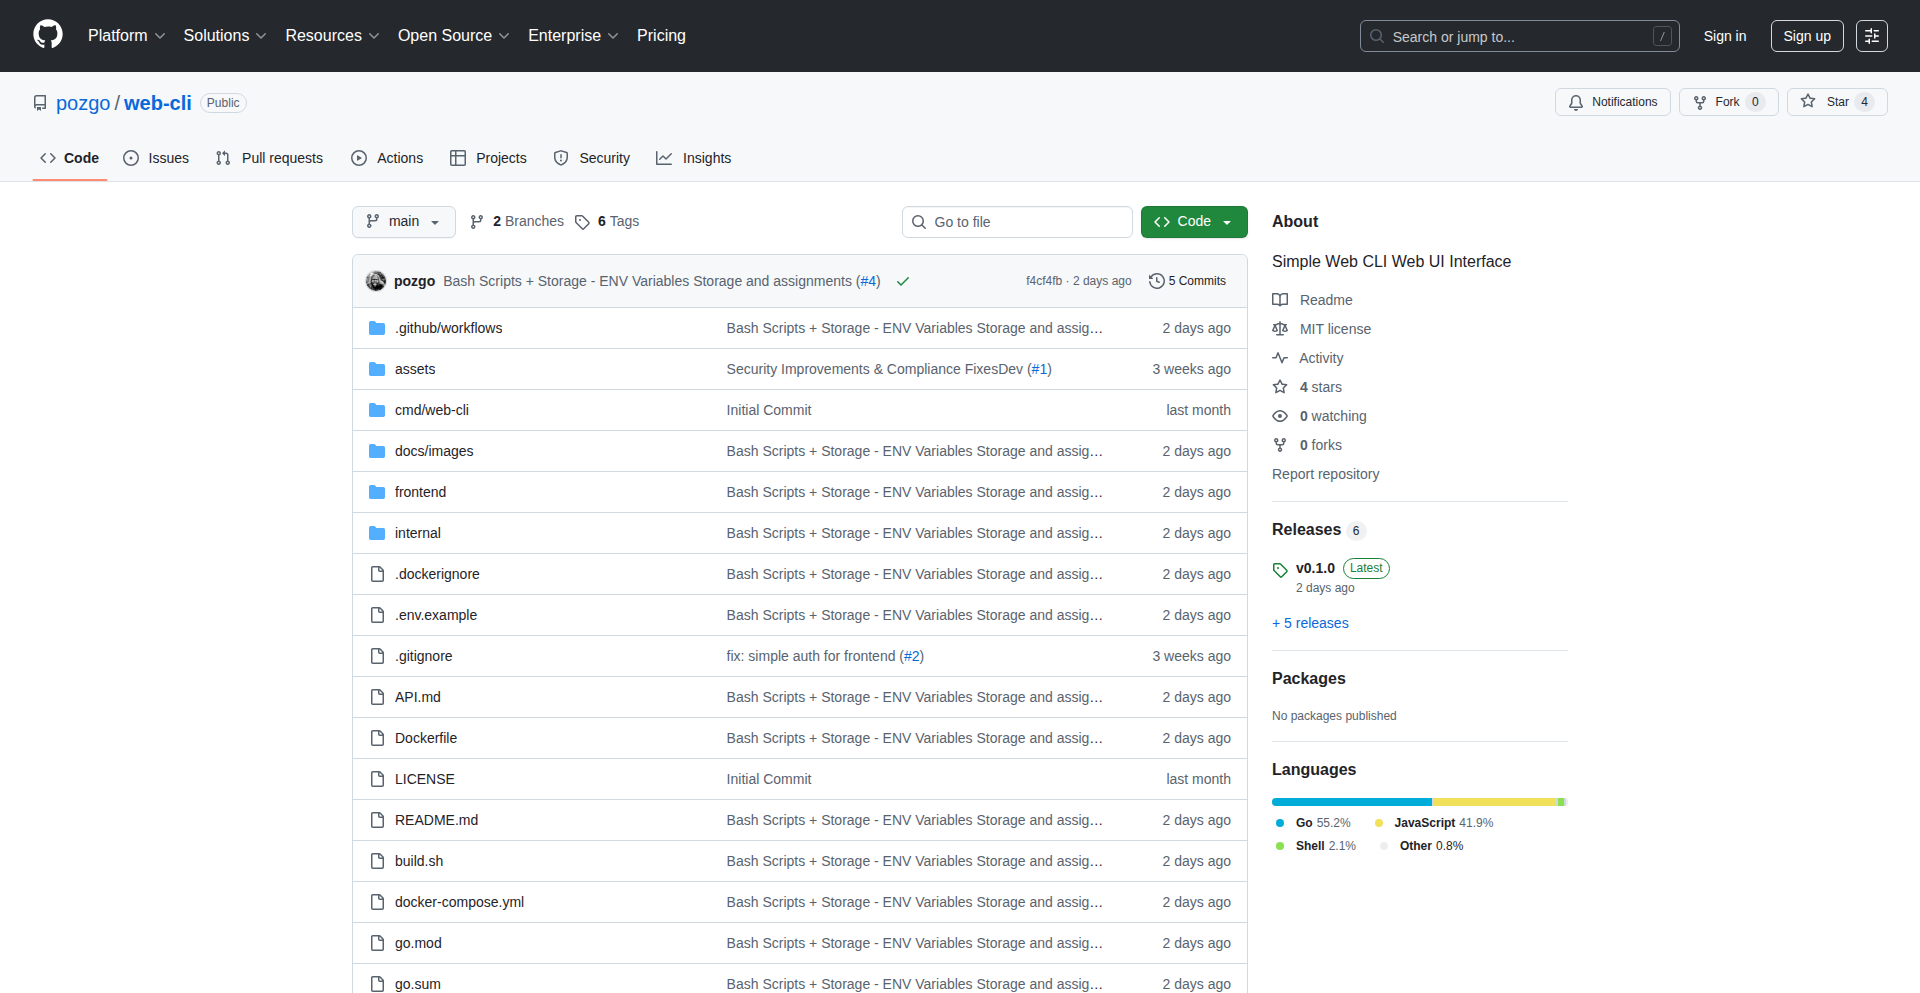Click the GitHub logo icon
1920x993 pixels.
pyautogui.click(x=48, y=35)
